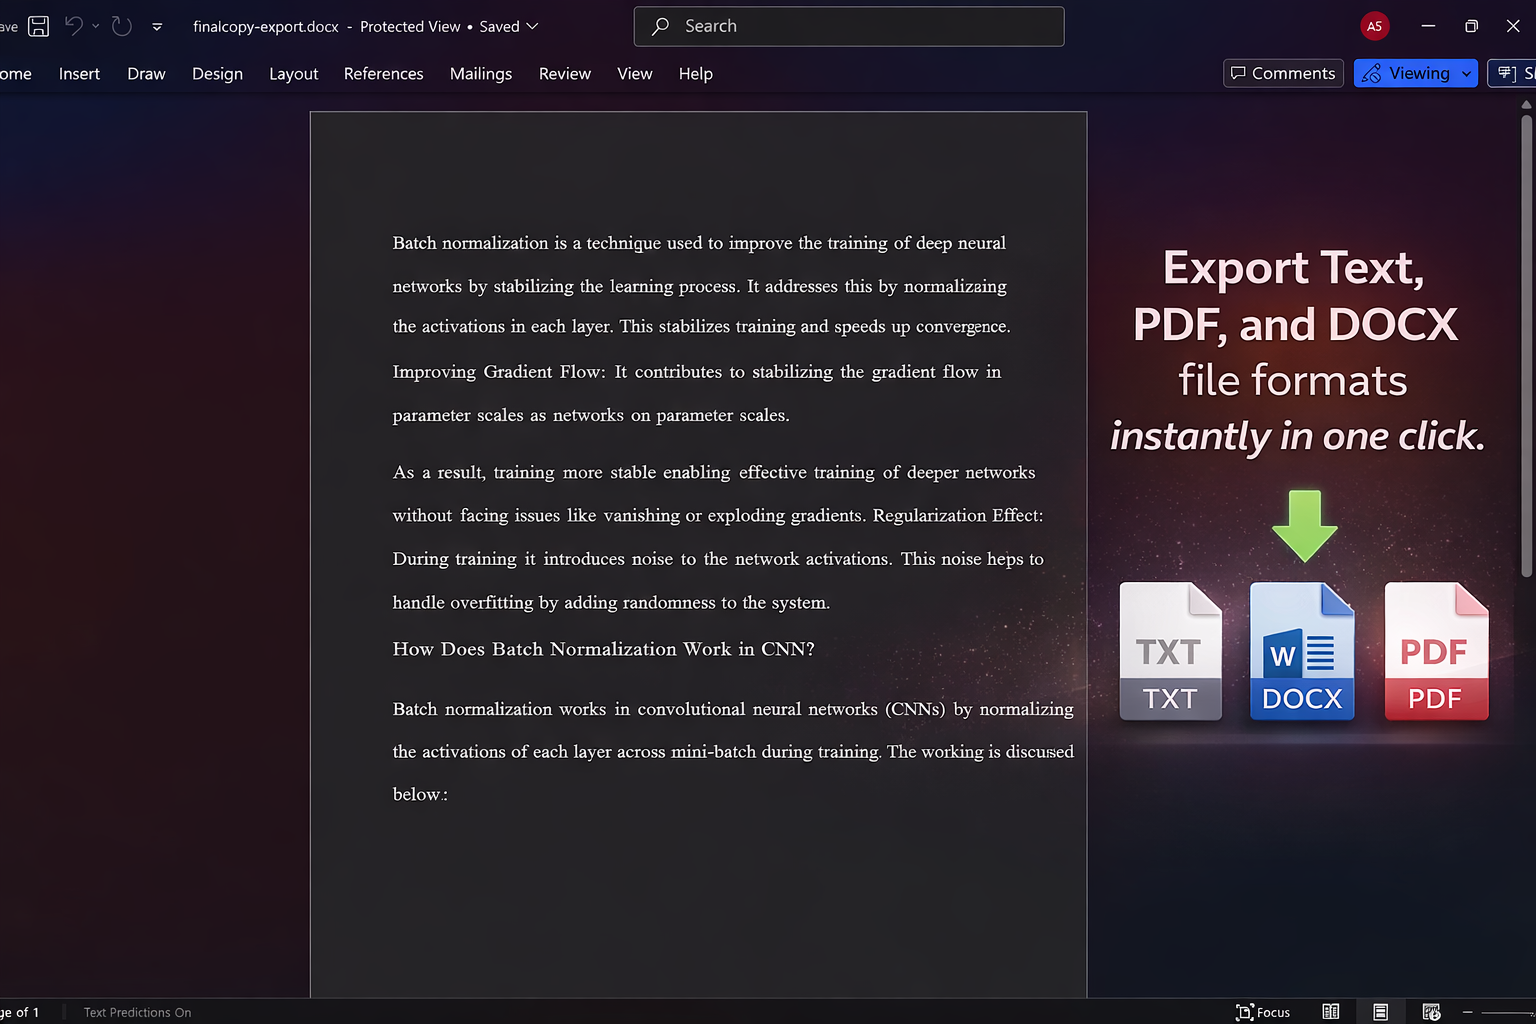Redo the last action

point(121,26)
